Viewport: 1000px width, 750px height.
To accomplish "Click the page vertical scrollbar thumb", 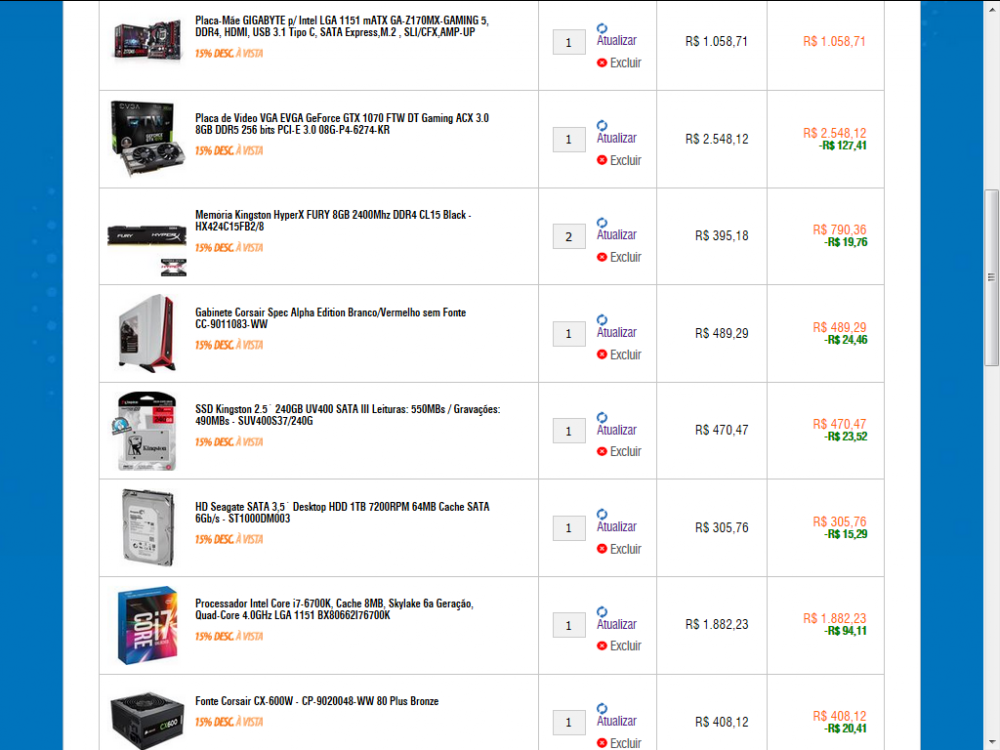I will click(x=991, y=277).
